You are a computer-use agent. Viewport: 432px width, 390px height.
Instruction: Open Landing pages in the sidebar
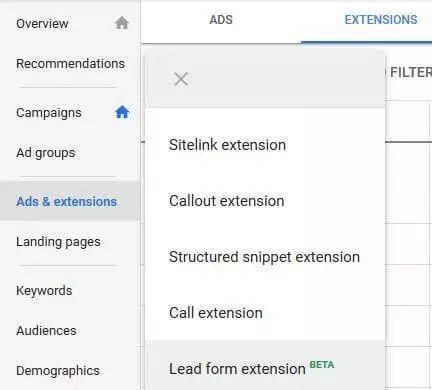click(58, 242)
